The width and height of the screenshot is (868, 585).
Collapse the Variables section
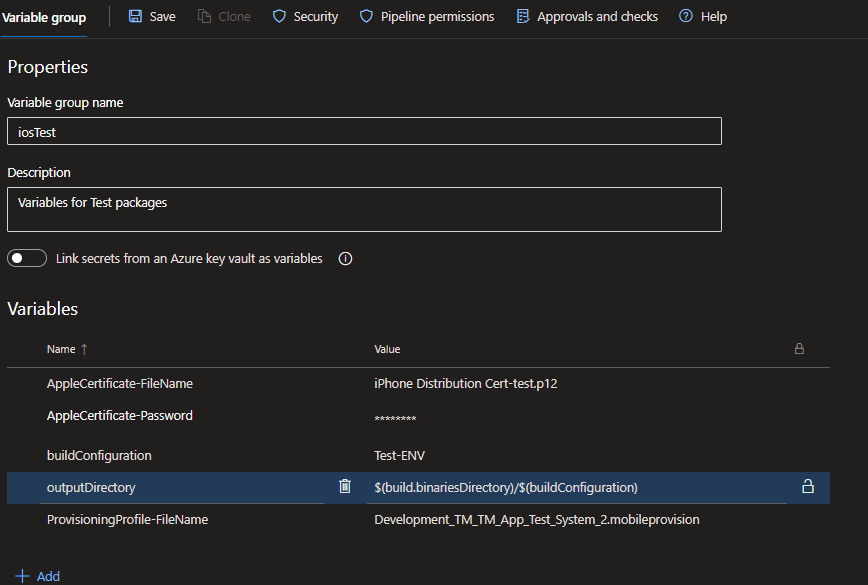pyautogui.click(x=42, y=309)
